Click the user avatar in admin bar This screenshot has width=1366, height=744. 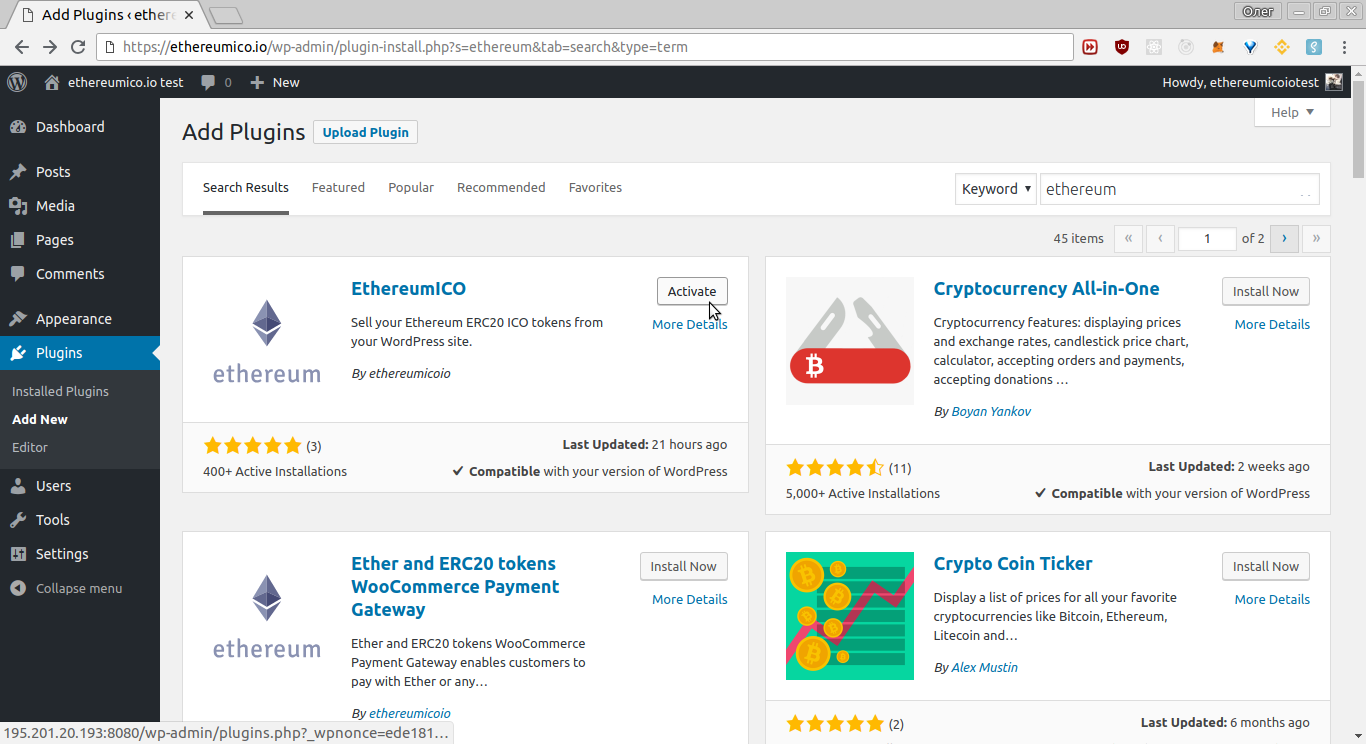pyautogui.click(x=1334, y=82)
